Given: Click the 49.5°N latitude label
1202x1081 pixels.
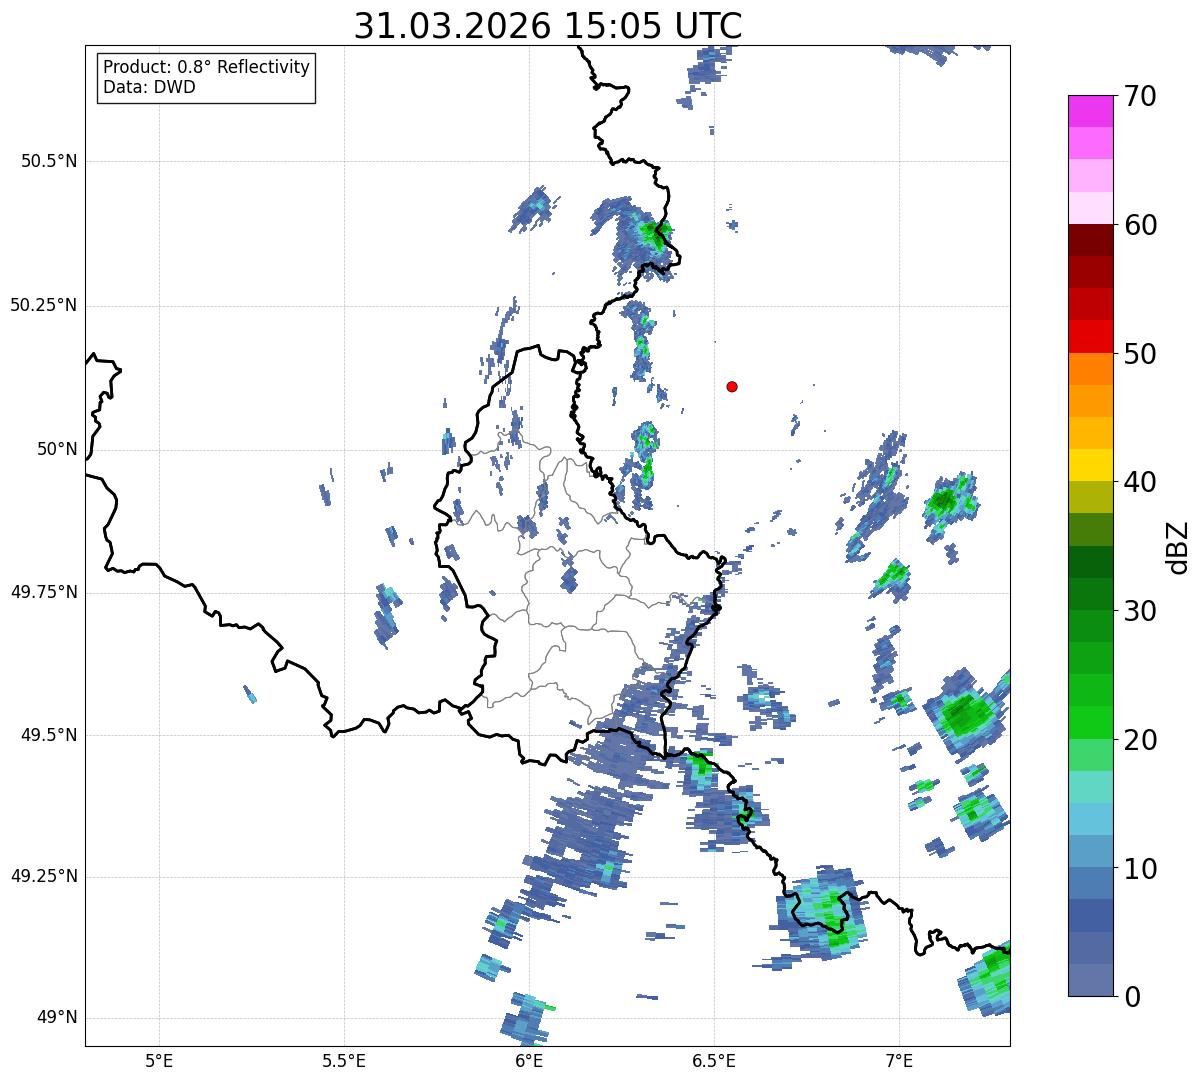Looking at the screenshot, I should (49, 735).
